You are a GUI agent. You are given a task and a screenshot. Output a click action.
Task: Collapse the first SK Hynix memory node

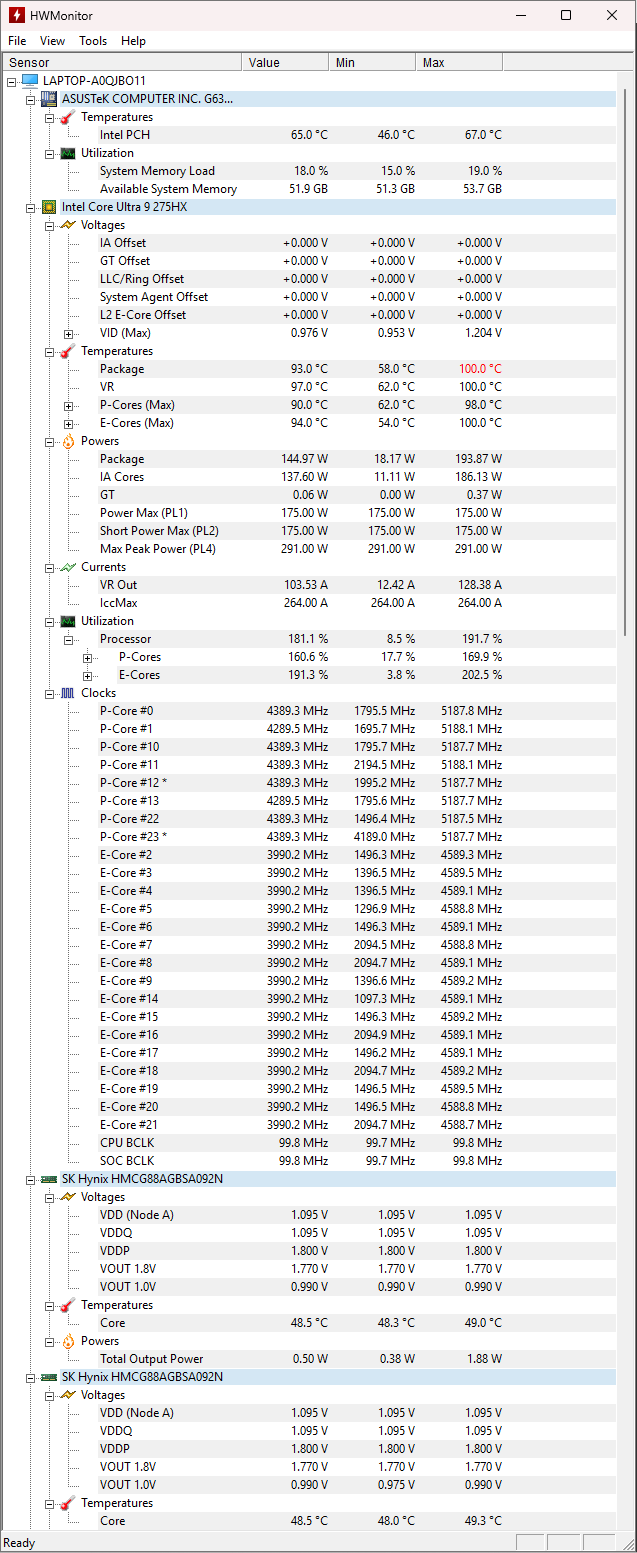pos(30,1179)
